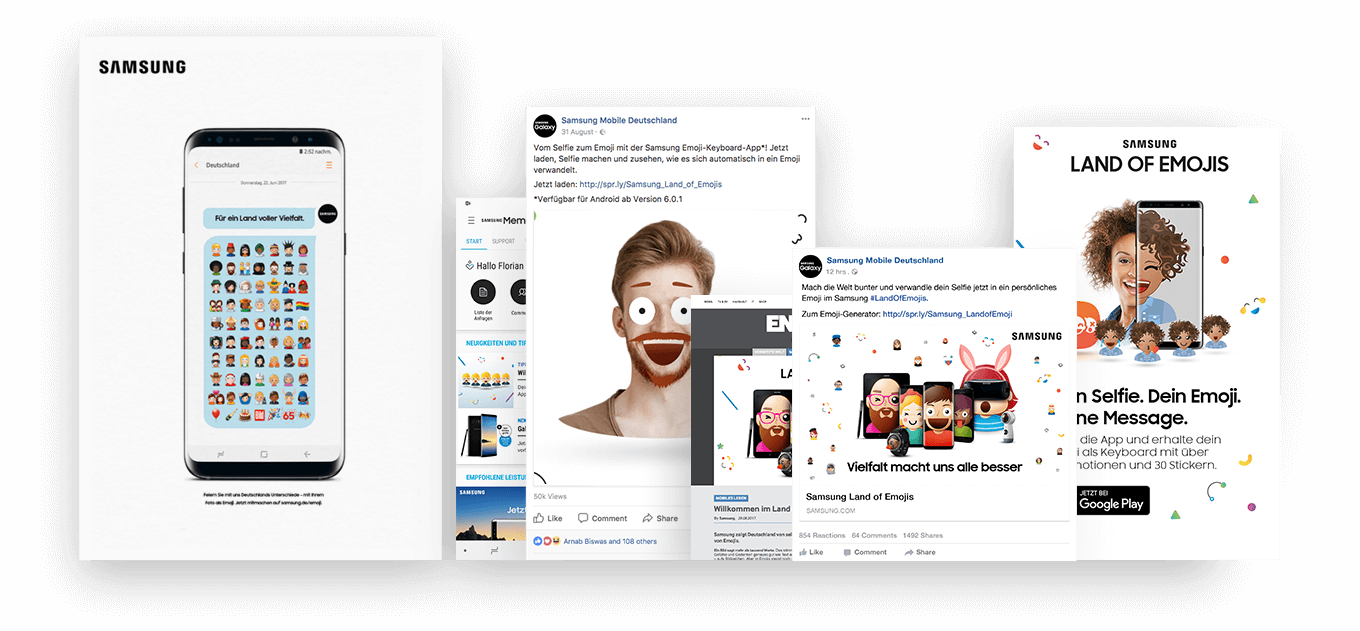
Task: Click the #LandOfEmojis hashtag
Action: pos(898,298)
